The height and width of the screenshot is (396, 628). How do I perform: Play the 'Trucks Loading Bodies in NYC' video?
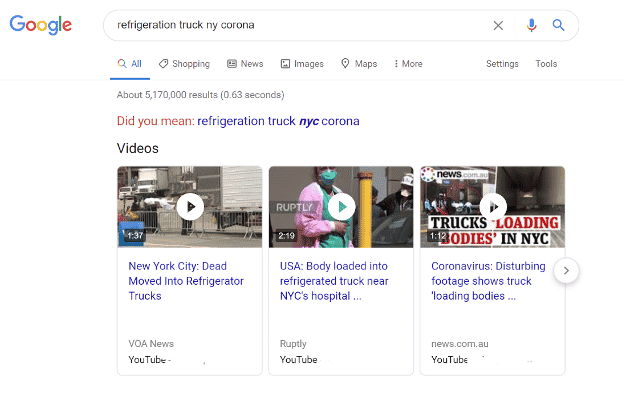[x=493, y=207]
